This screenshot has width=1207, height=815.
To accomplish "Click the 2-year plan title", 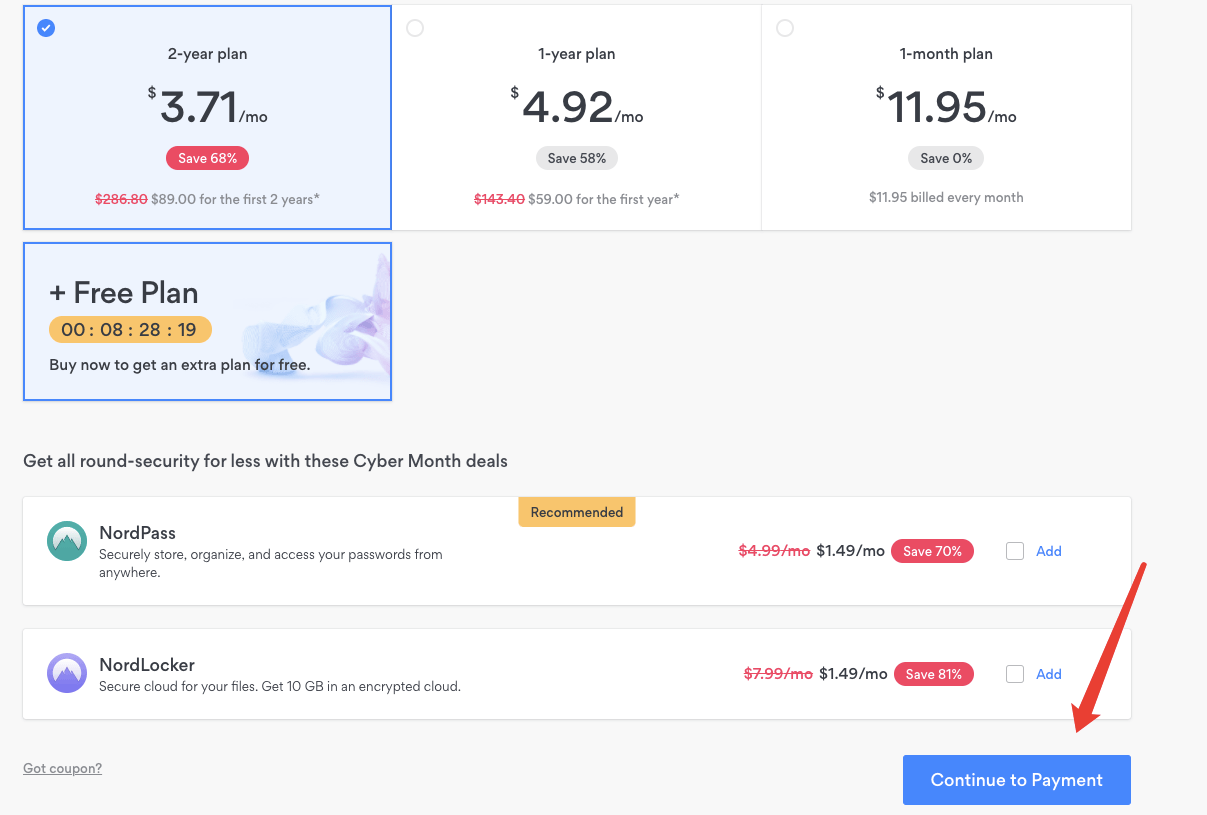I will point(208,54).
